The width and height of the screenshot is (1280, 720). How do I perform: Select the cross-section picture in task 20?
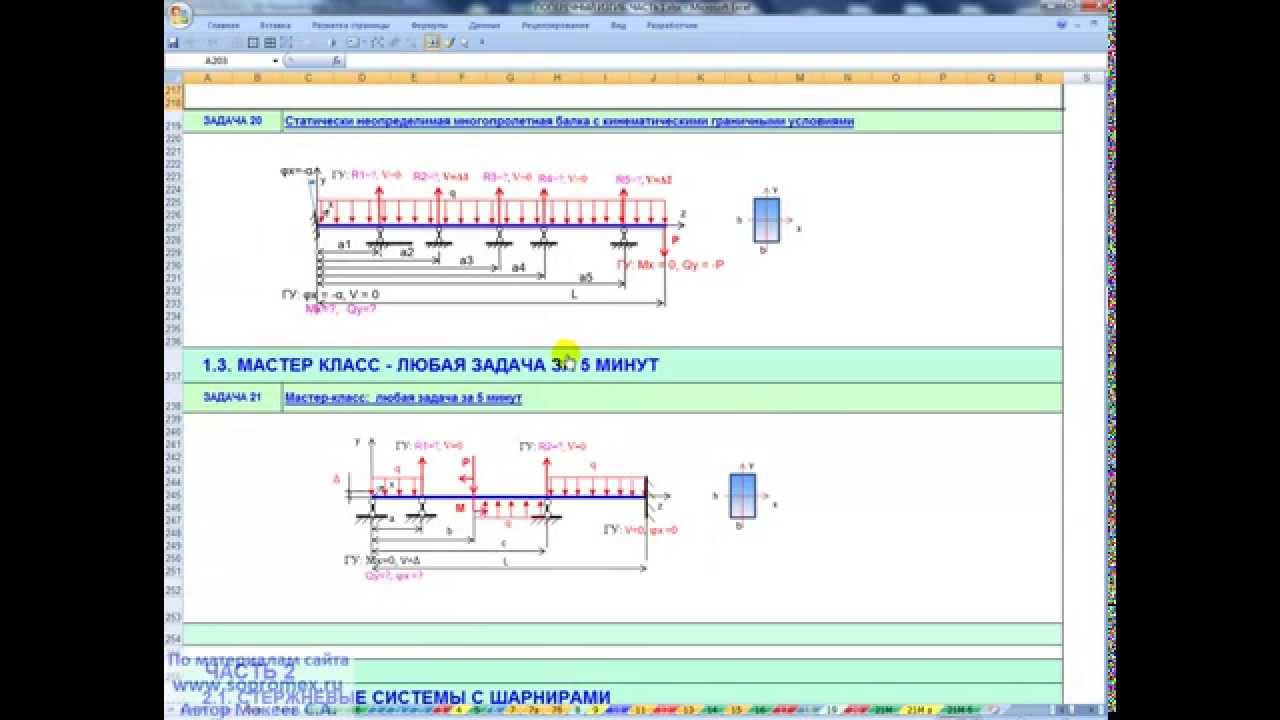767,220
